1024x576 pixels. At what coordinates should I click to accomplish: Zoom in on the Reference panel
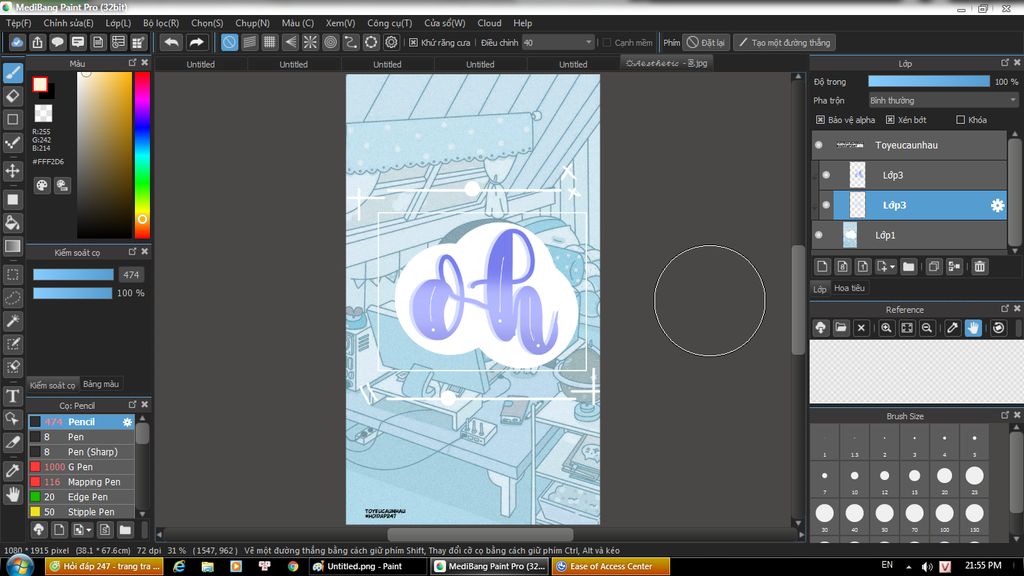(886, 328)
